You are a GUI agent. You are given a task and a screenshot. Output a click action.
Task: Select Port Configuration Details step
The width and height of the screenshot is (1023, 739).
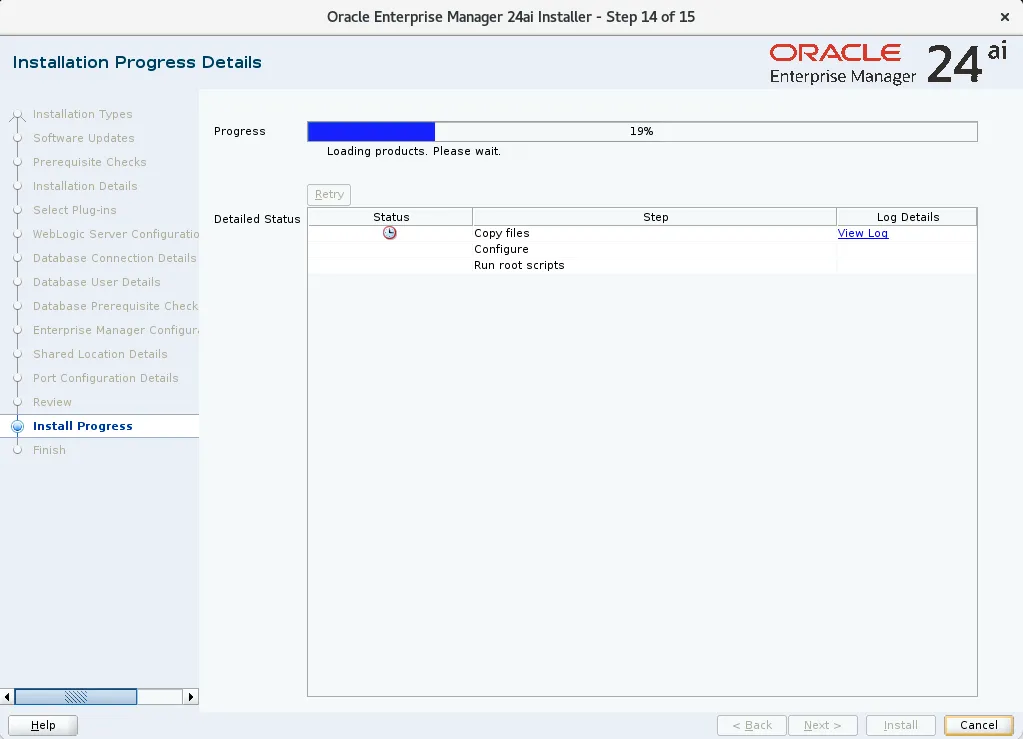coord(103,378)
